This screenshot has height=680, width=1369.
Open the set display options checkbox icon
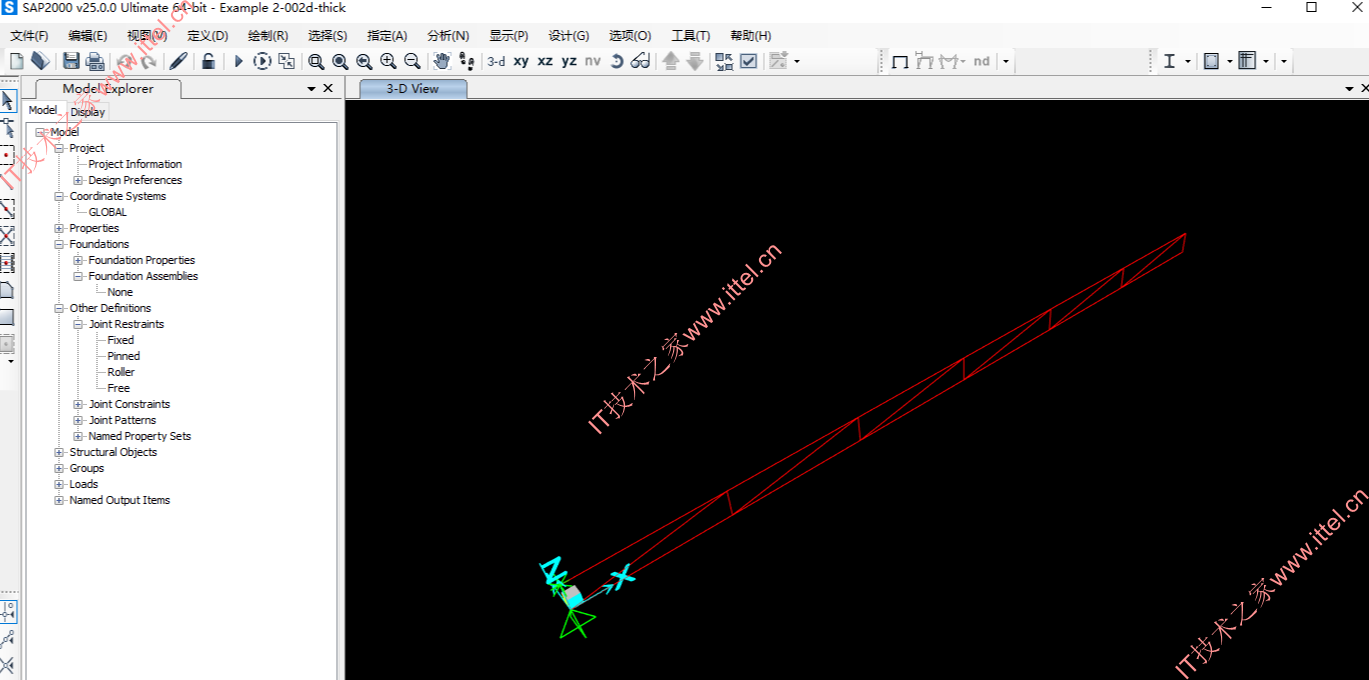click(x=748, y=61)
